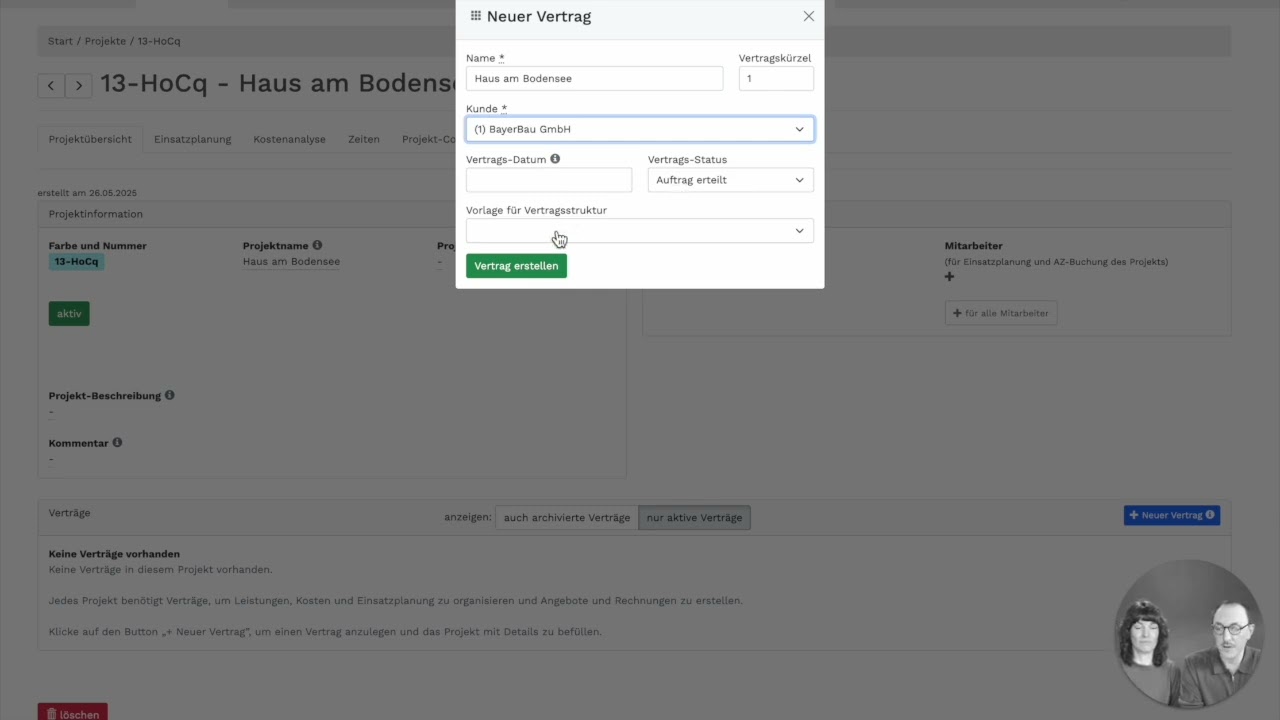Toggle the aktiv status button
The image size is (1280, 720).
[x=69, y=314]
